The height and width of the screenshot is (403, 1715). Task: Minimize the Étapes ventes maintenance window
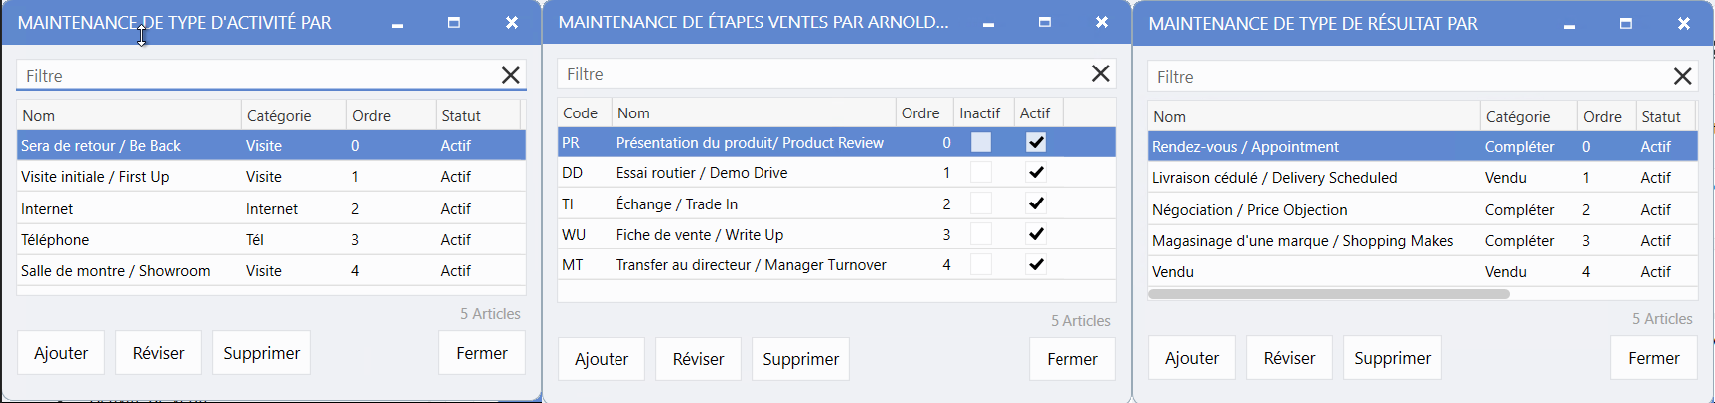pyautogui.click(x=988, y=23)
